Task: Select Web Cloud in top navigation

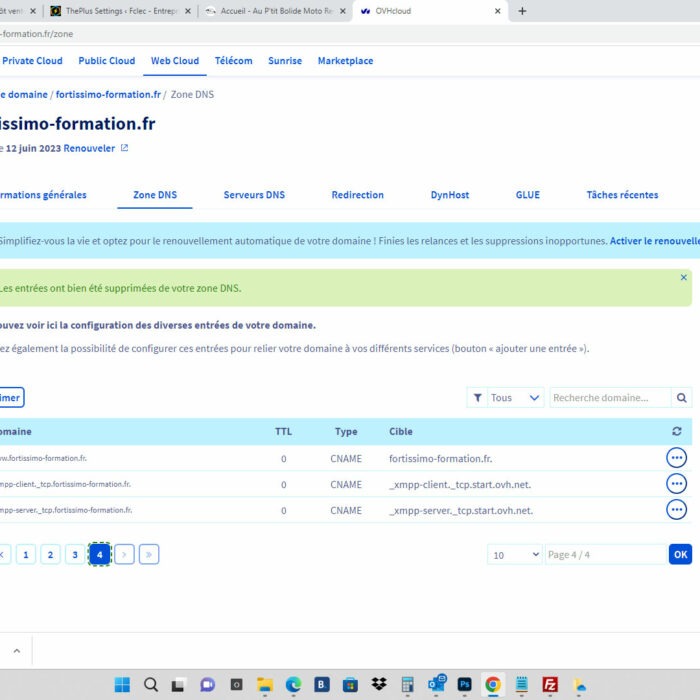Action: [175, 61]
